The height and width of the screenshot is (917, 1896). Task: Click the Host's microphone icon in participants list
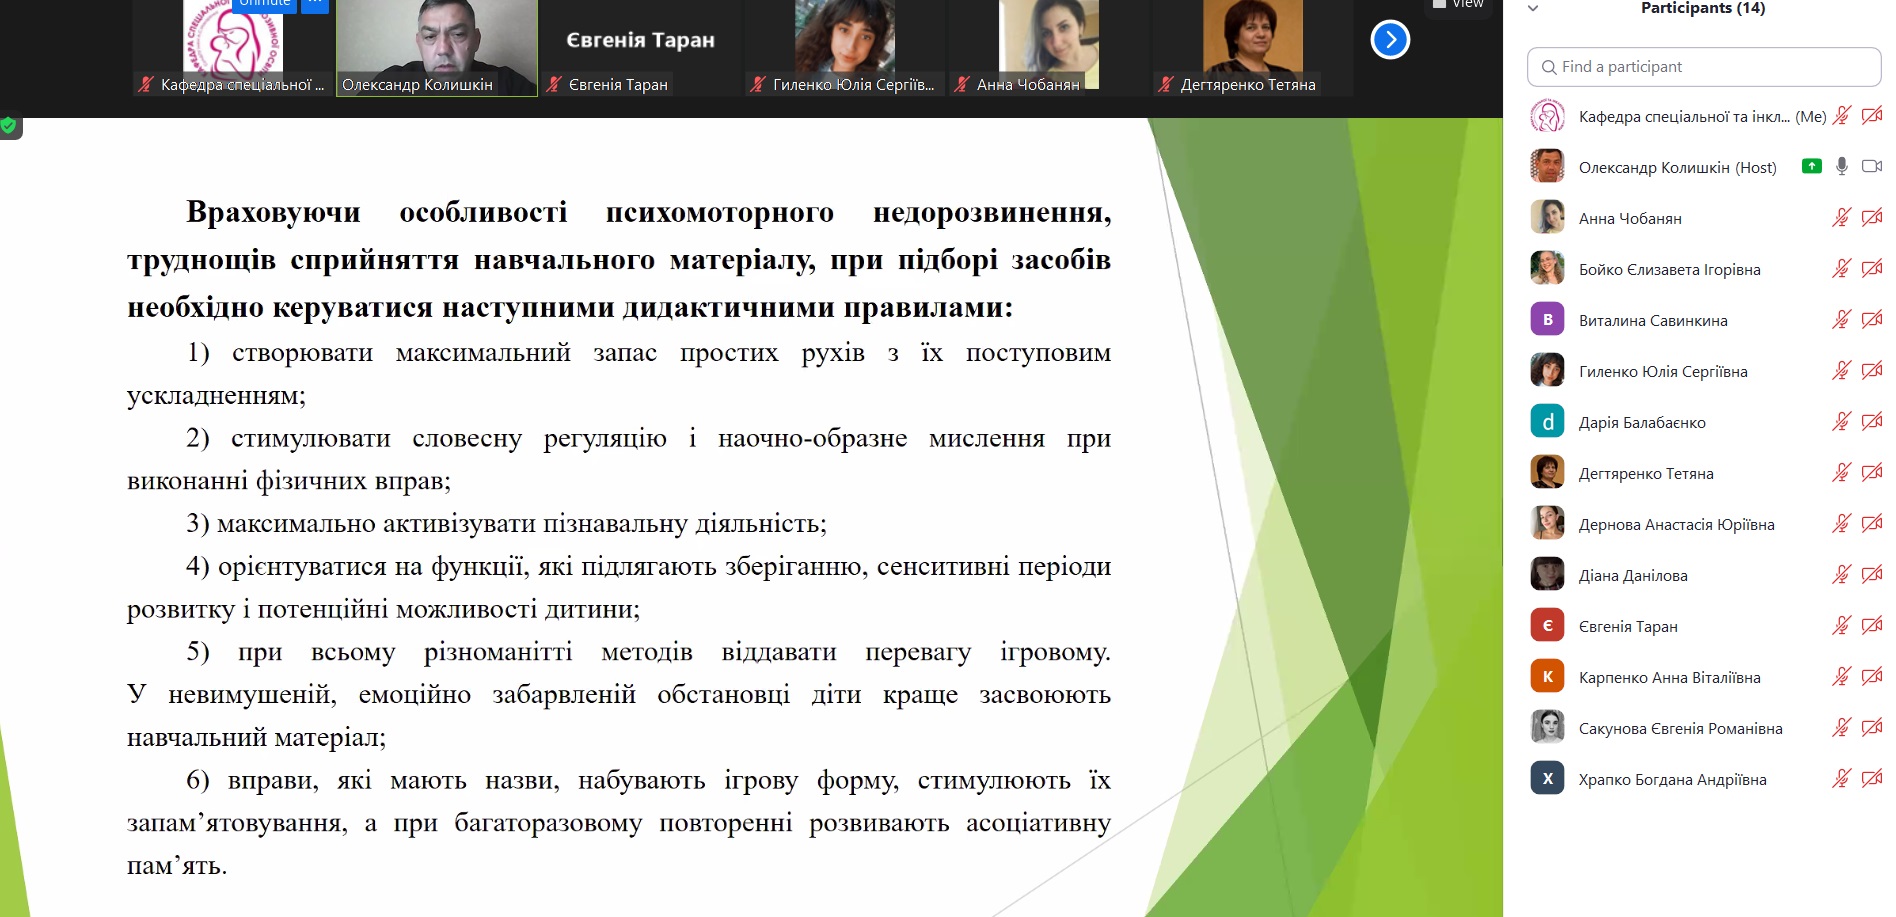pos(1842,167)
